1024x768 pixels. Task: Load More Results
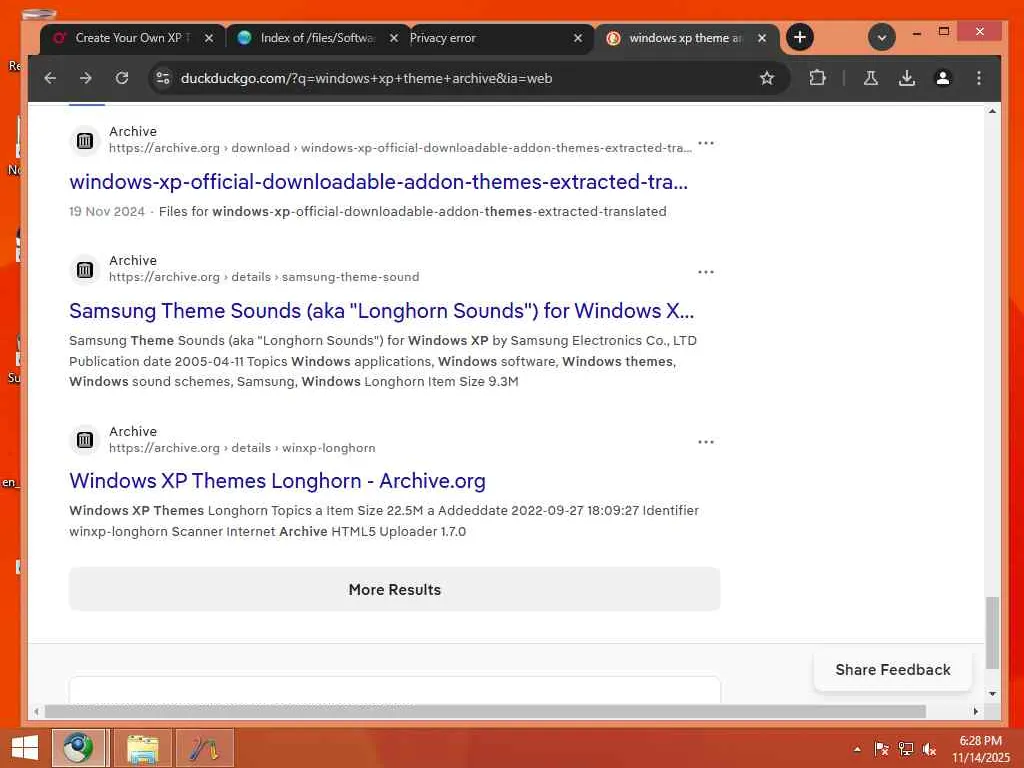394,590
